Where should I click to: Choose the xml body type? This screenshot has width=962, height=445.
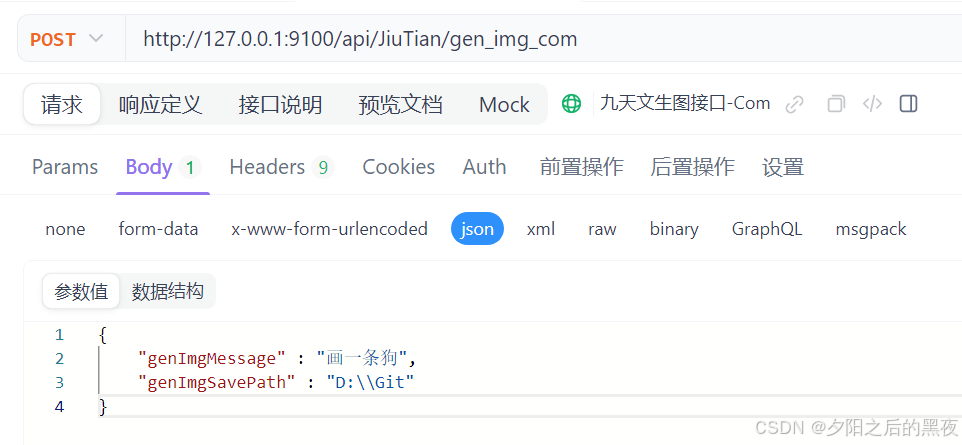[541, 229]
